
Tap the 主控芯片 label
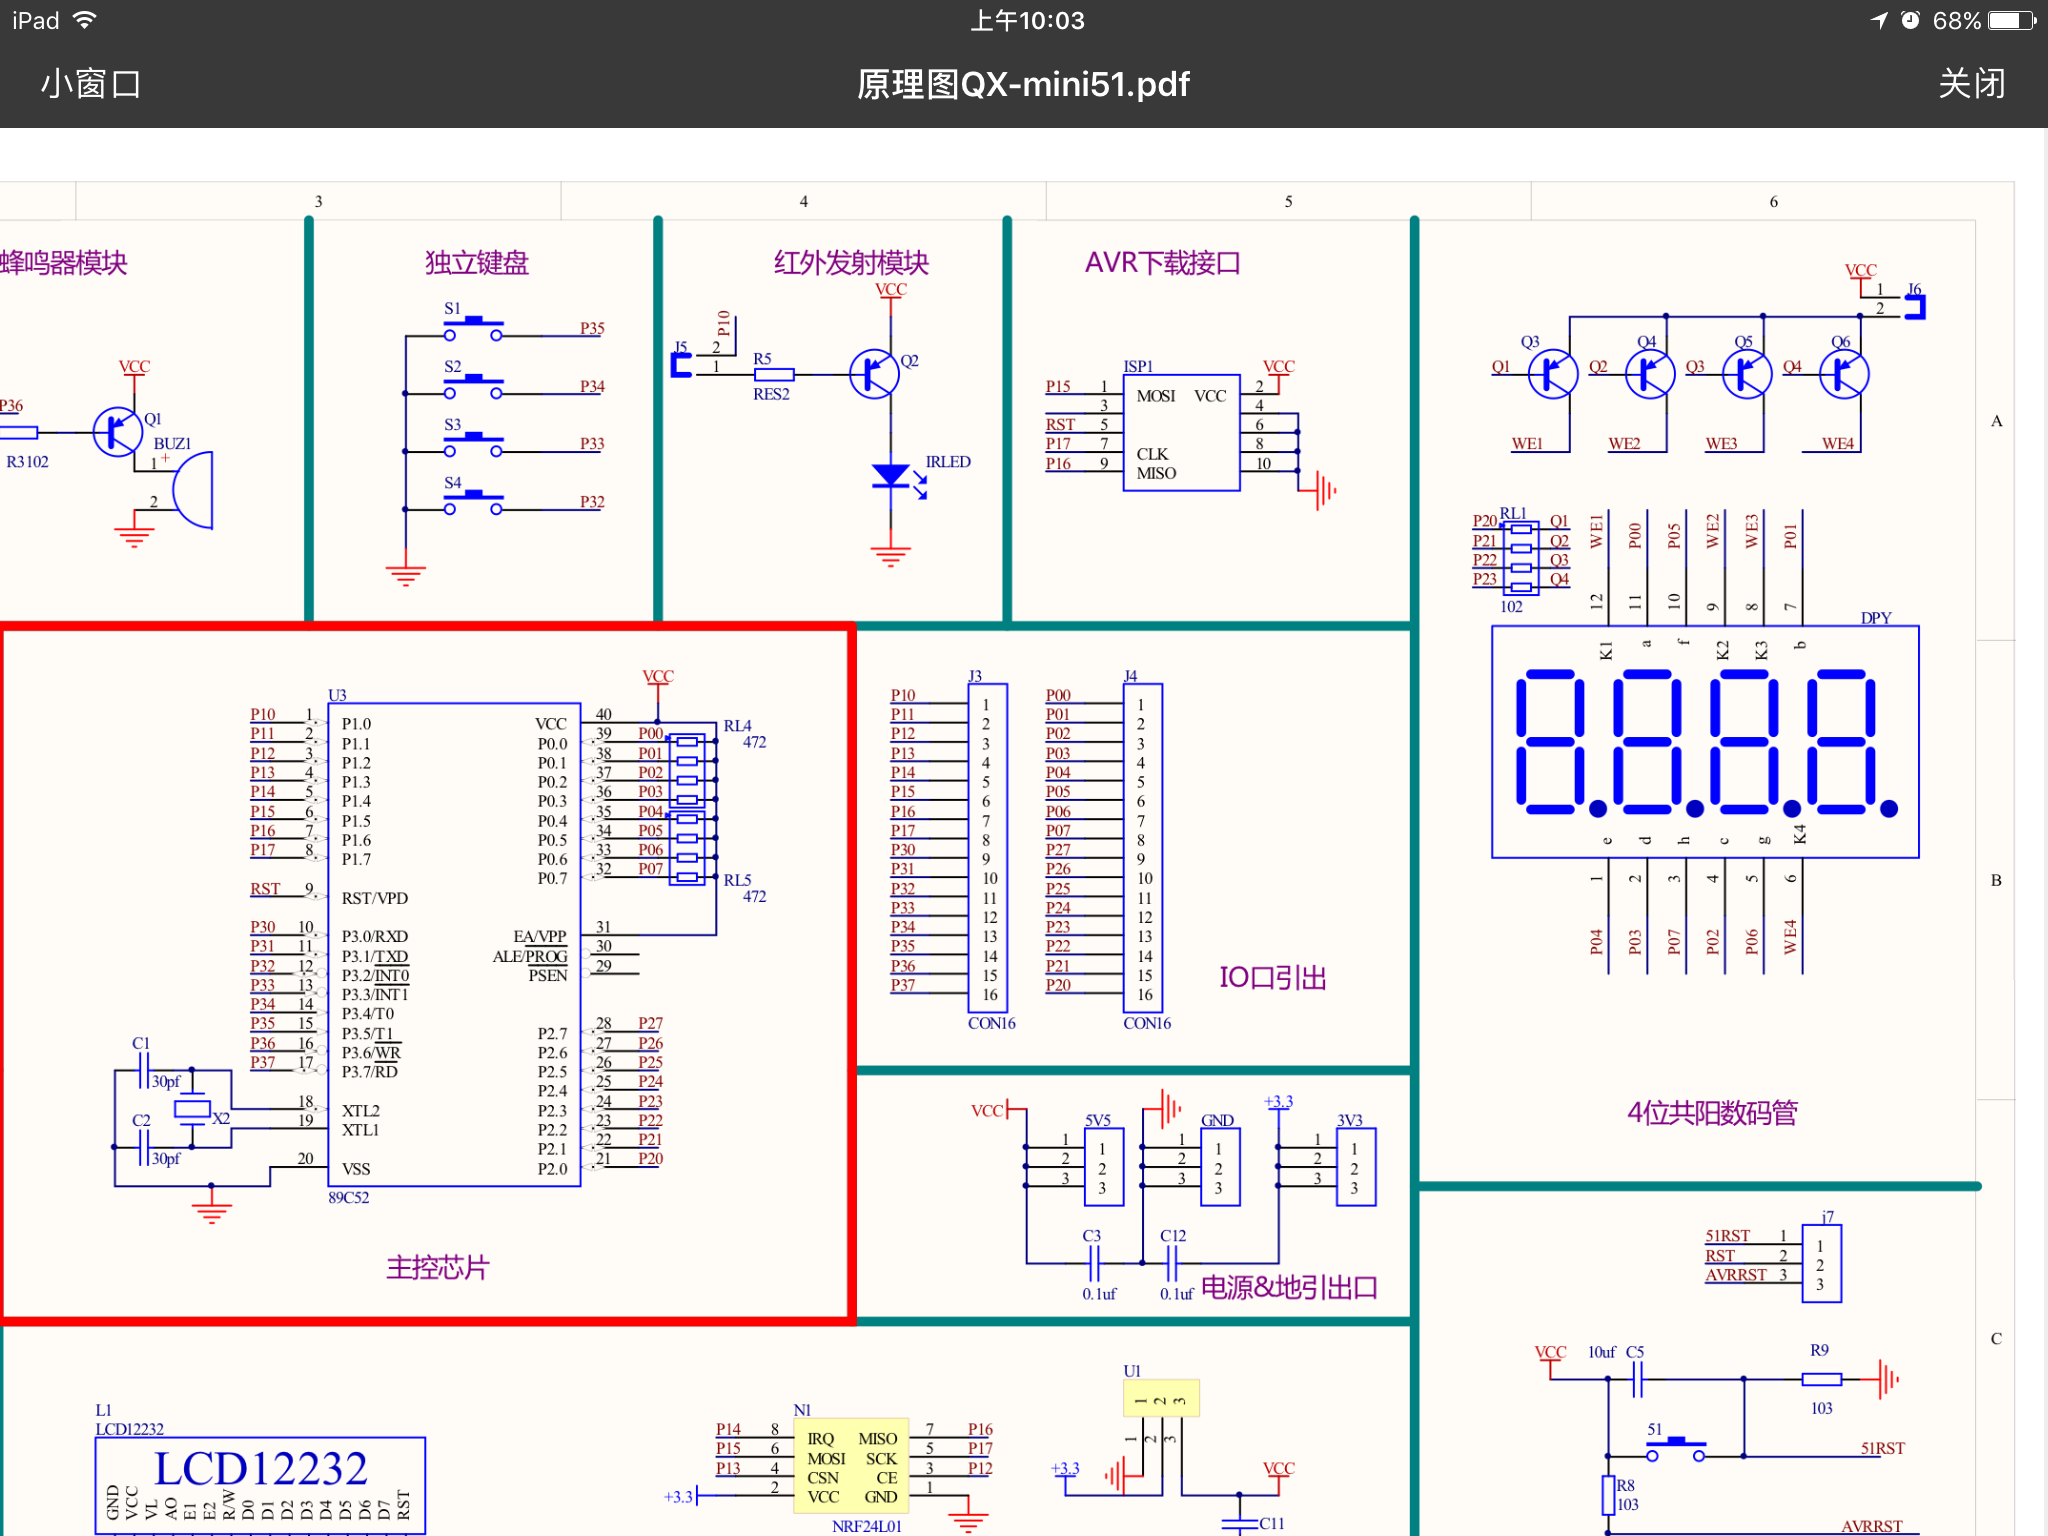click(437, 1268)
